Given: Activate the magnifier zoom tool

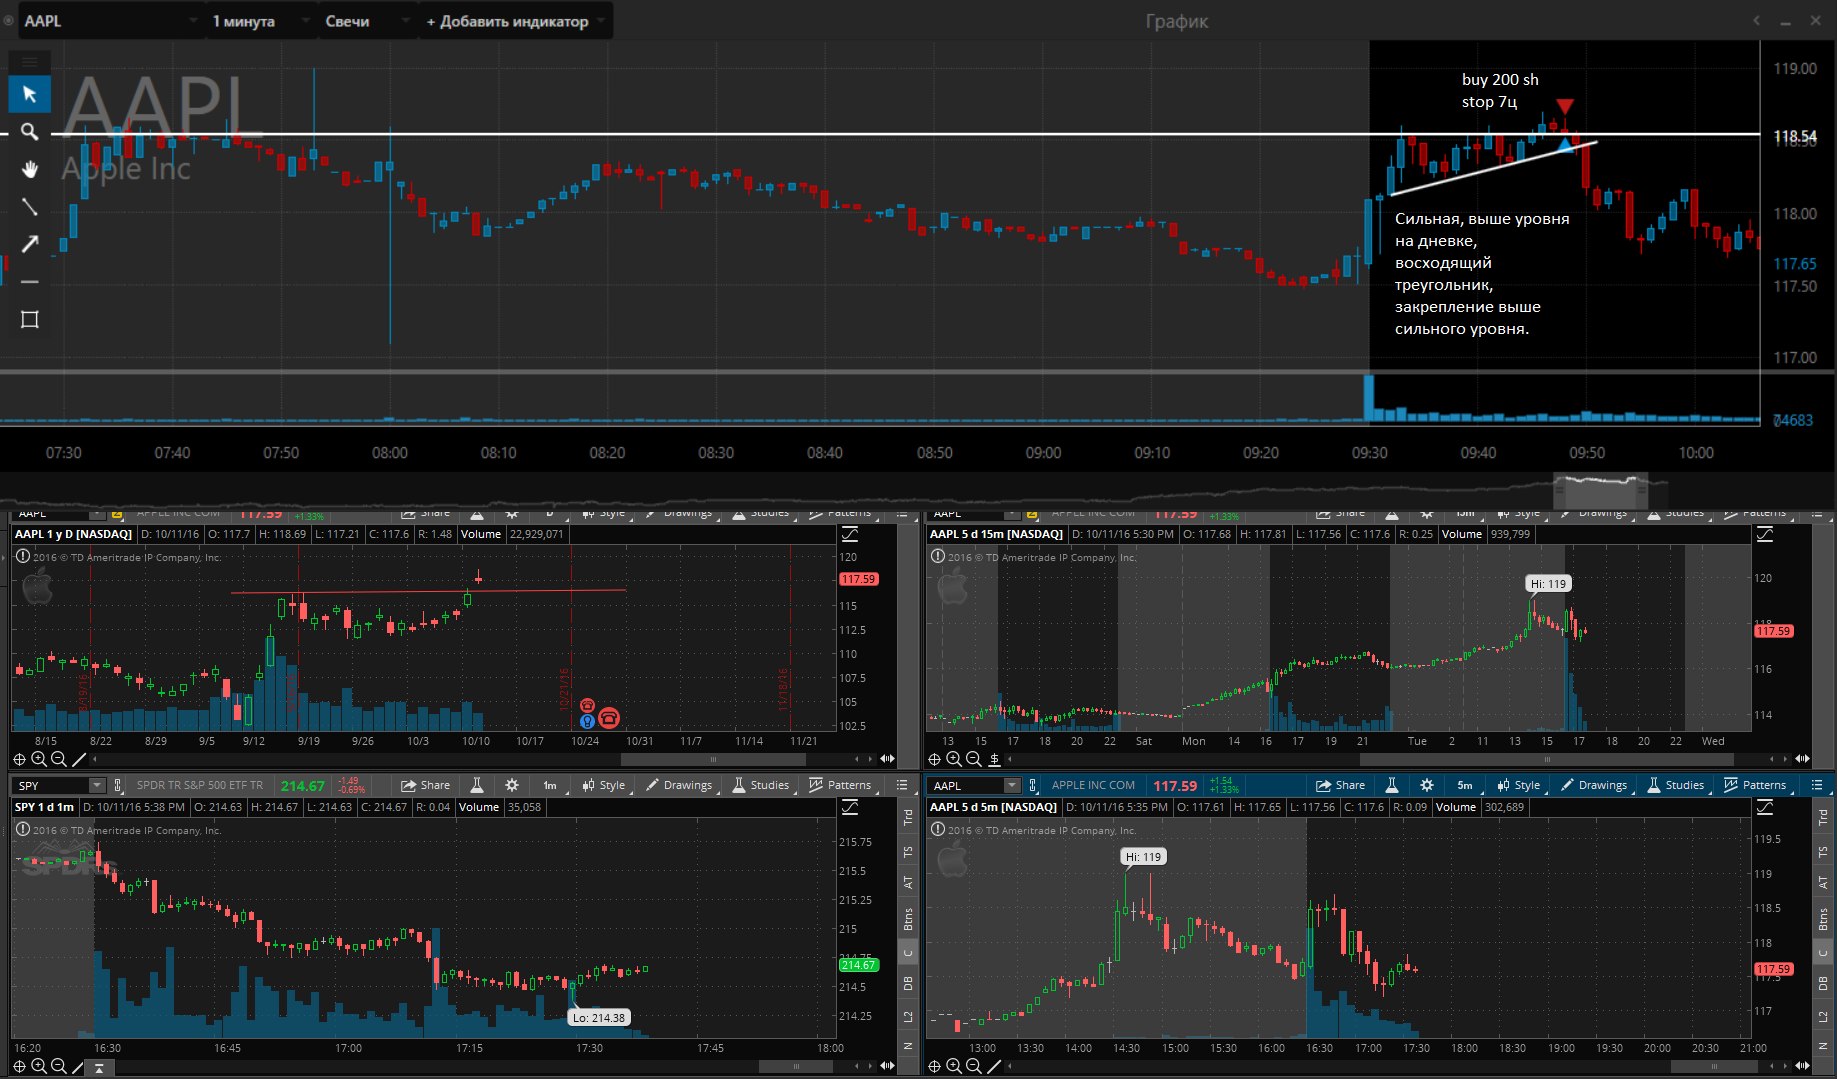Looking at the screenshot, I should coord(29,131).
